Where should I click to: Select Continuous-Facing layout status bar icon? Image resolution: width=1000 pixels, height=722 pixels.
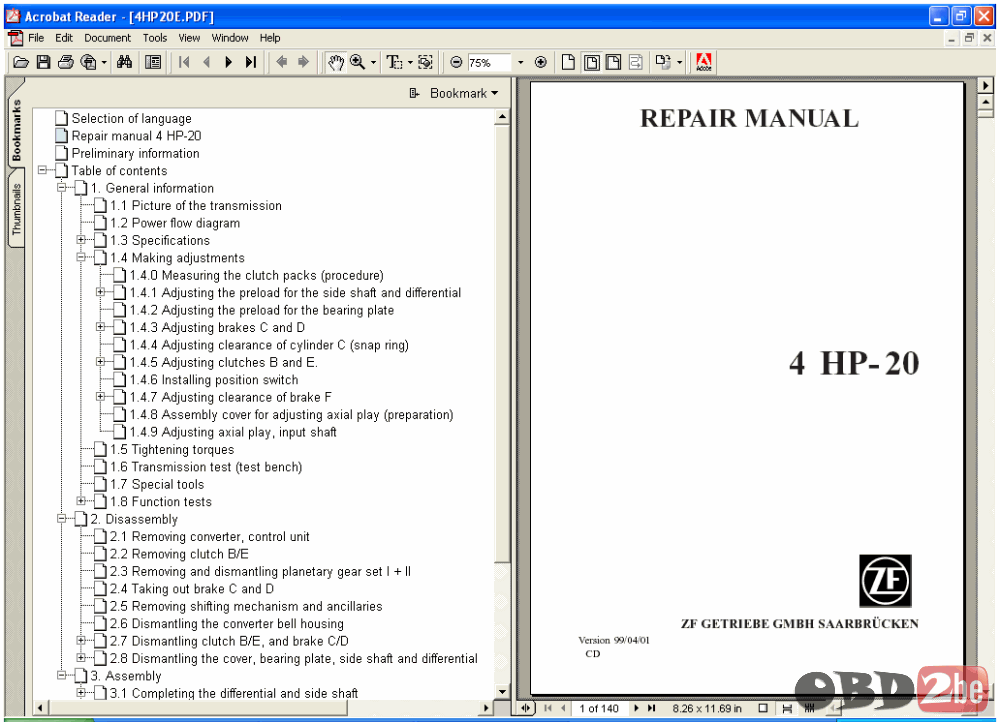tap(809, 708)
